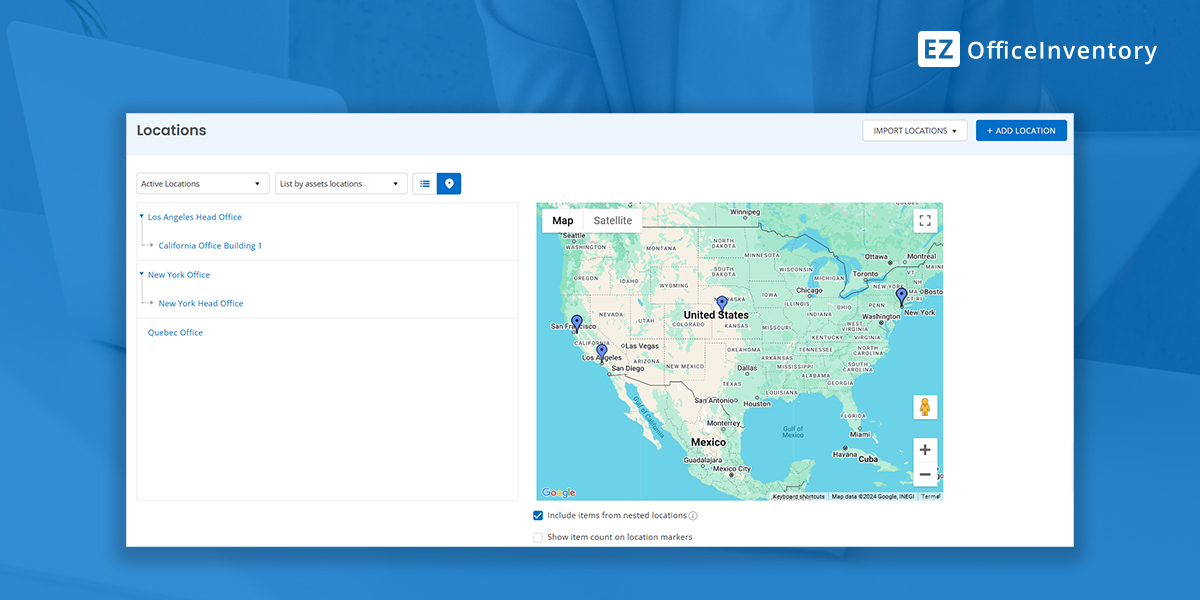Image resolution: width=1200 pixels, height=600 pixels.
Task: Uncheck Include items from nested locations
Action: [538, 516]
